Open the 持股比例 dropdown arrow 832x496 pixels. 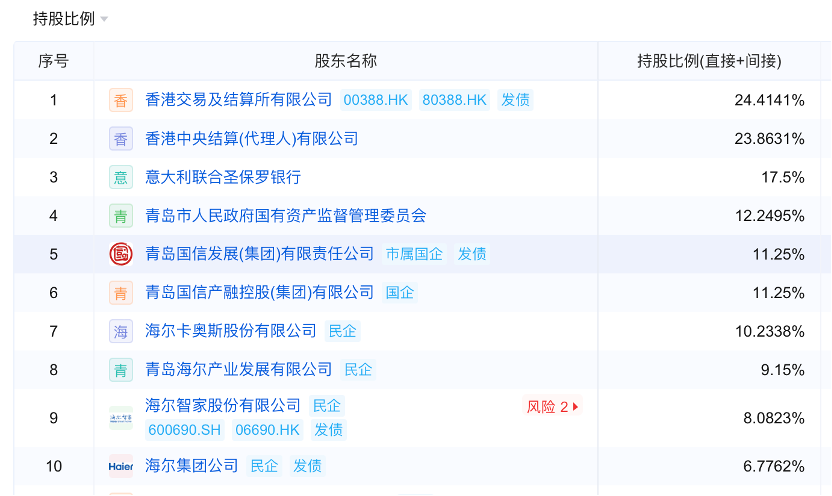[105, 20]
